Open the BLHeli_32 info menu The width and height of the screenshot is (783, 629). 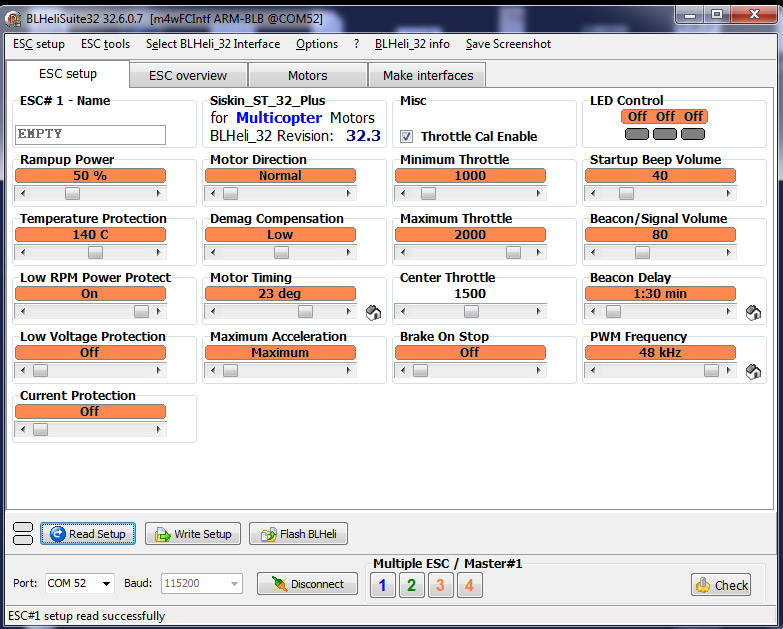pos(412,44)
